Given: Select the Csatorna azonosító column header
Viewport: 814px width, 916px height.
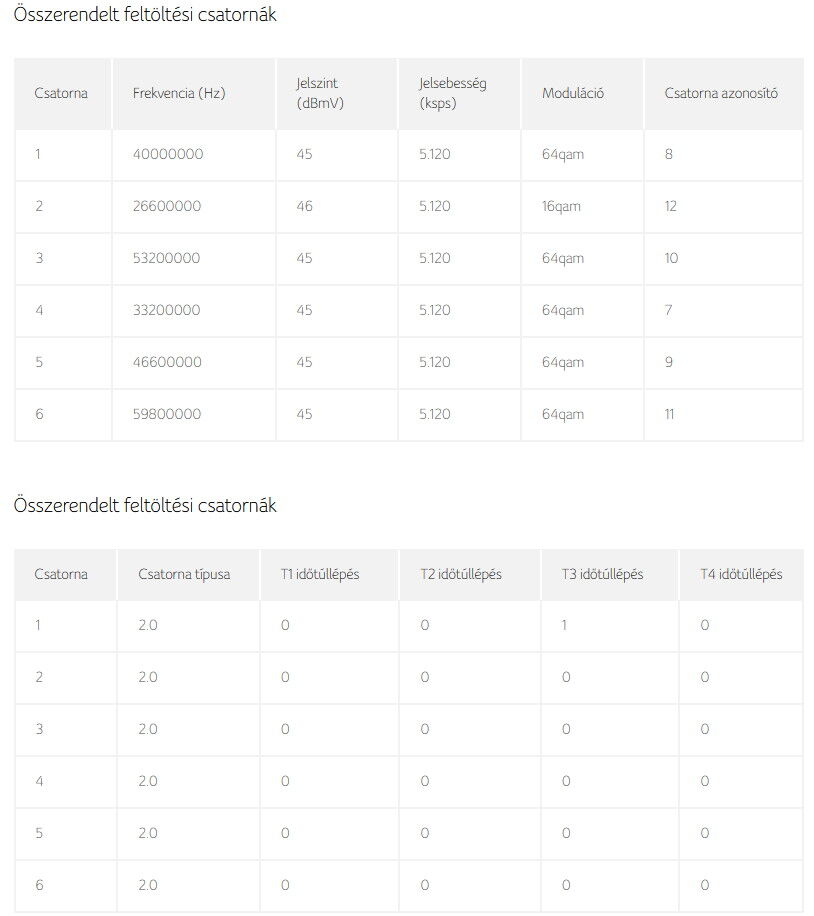Looking at the screenshot, I should pos(721,93).
